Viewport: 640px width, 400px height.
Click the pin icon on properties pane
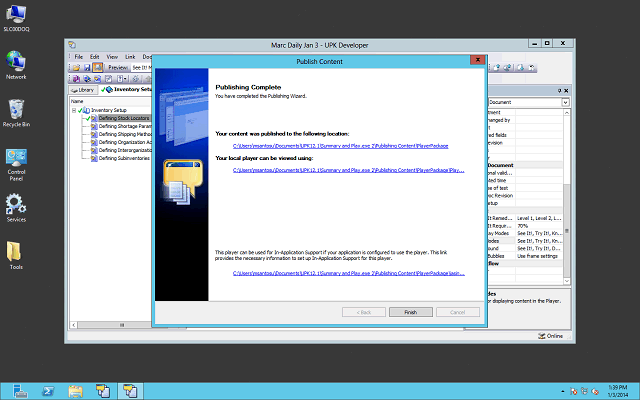click(x=560, y=91)
